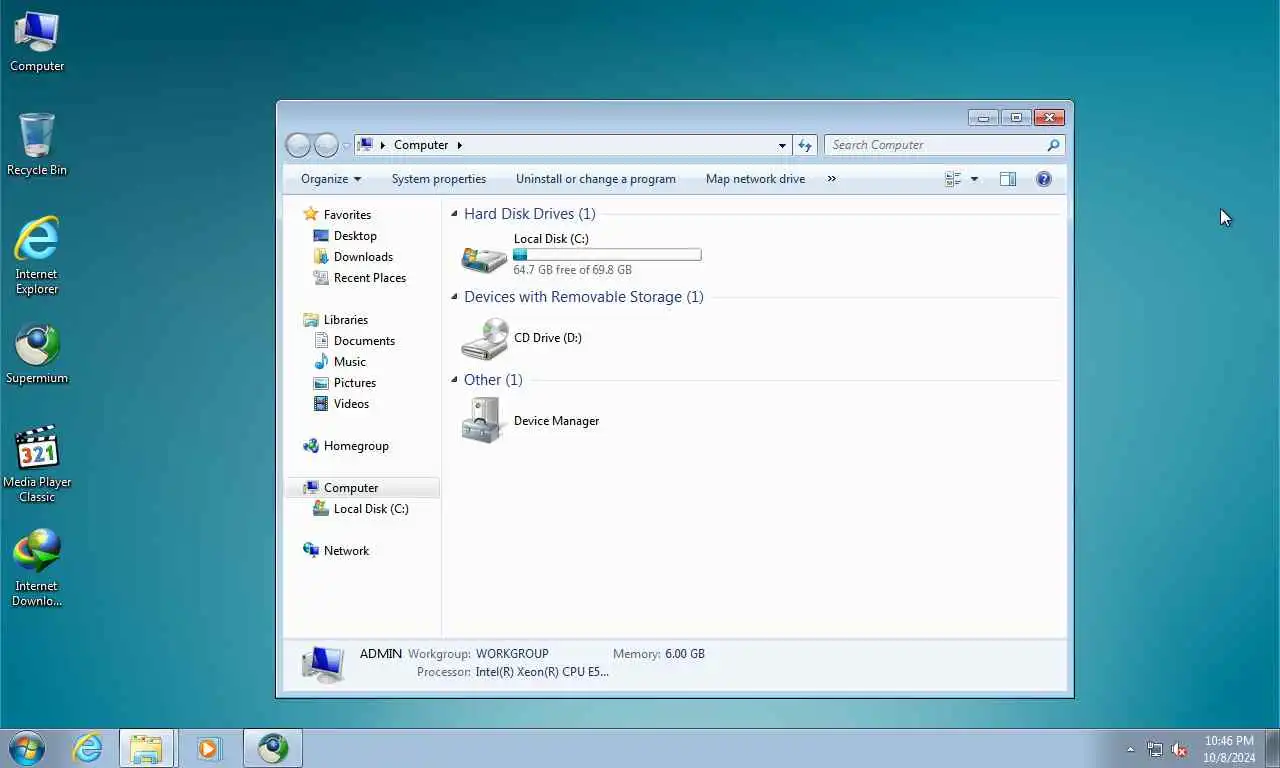Open the Organize dropdown menu
1280x768 pixels.
click(x=331, y=179)
